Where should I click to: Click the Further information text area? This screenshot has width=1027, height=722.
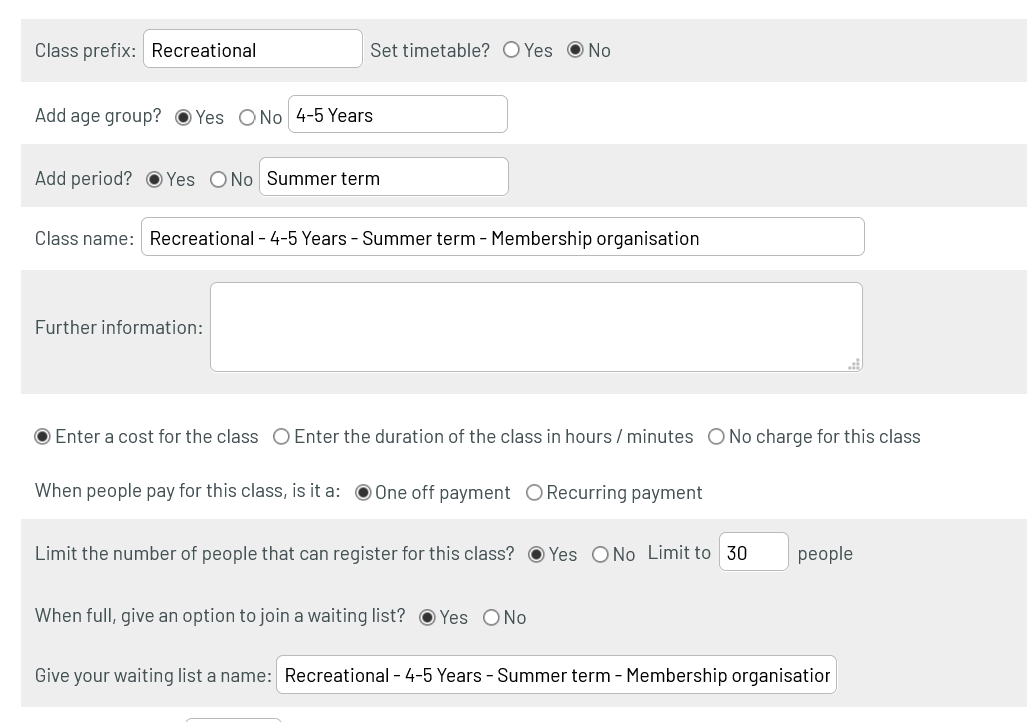coord(535,327)
